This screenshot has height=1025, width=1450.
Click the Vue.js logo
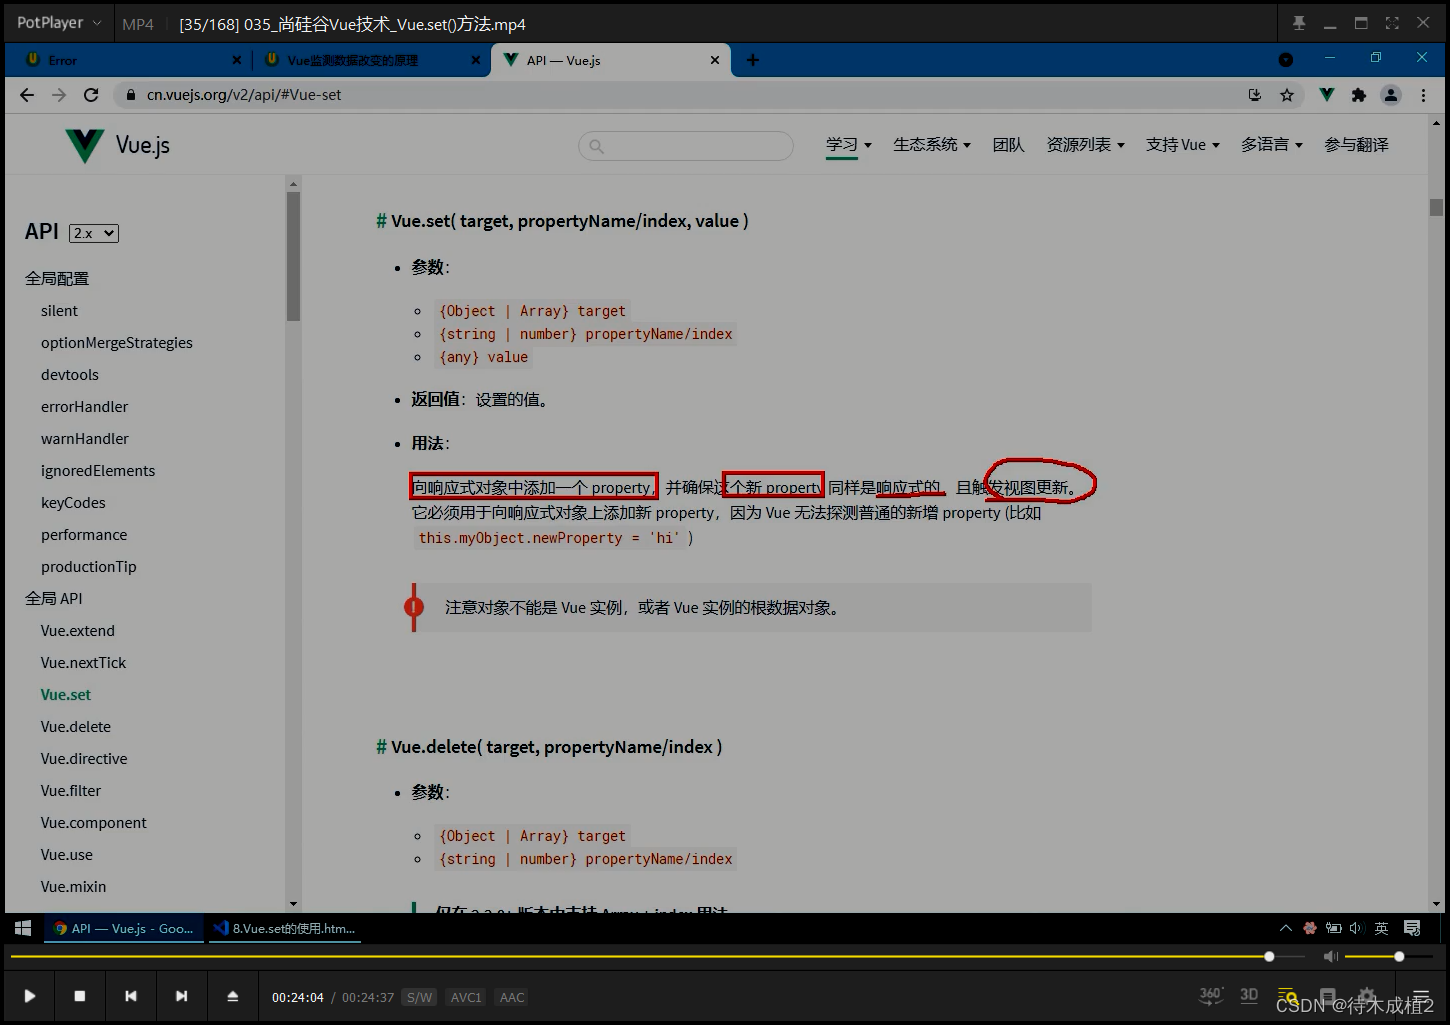click(117, 145)
